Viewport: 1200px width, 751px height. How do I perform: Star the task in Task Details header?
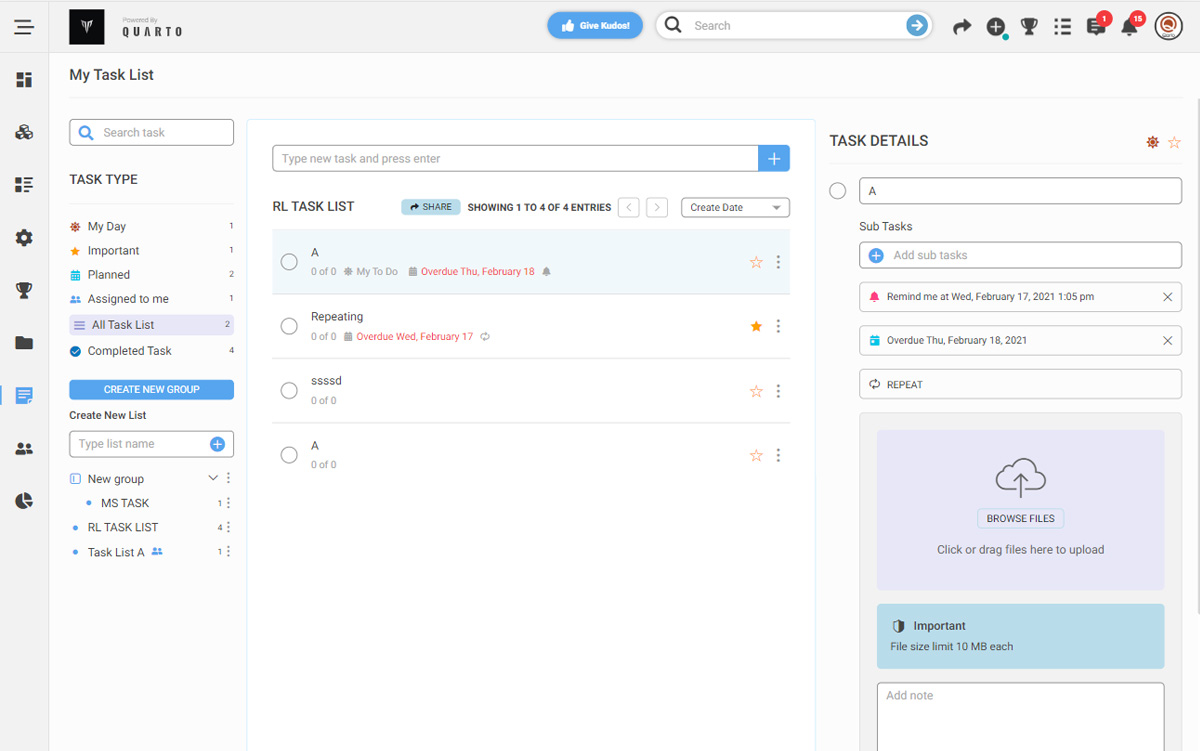[1175, 143]
